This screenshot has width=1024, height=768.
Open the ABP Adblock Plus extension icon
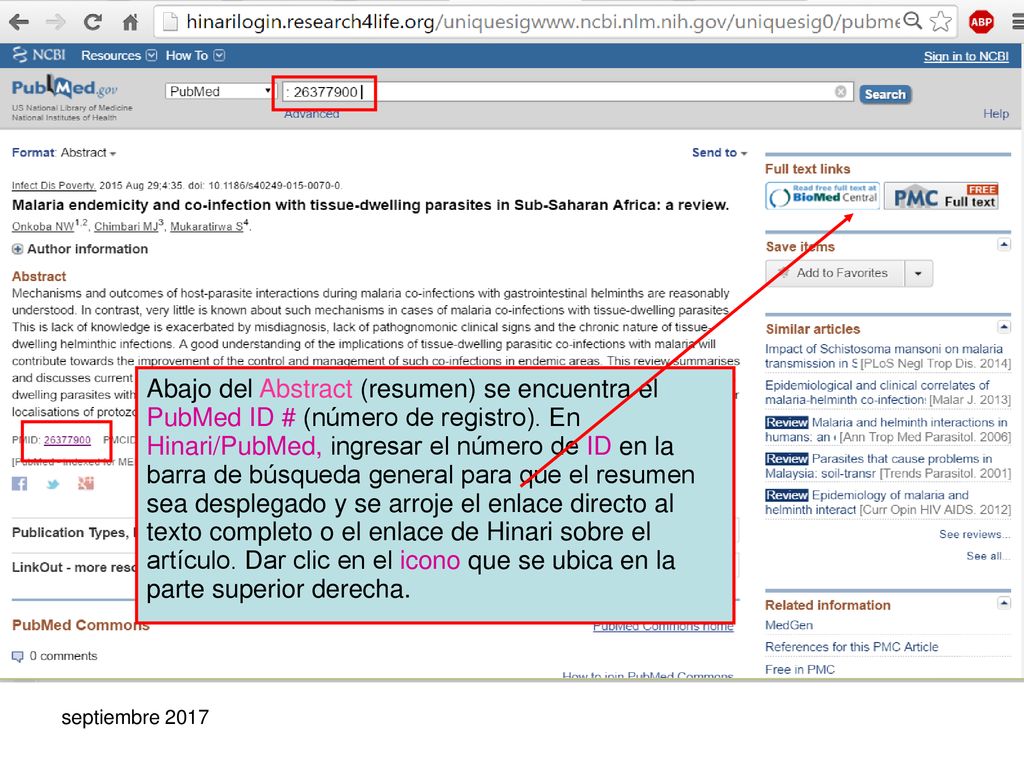pos(981,22)
